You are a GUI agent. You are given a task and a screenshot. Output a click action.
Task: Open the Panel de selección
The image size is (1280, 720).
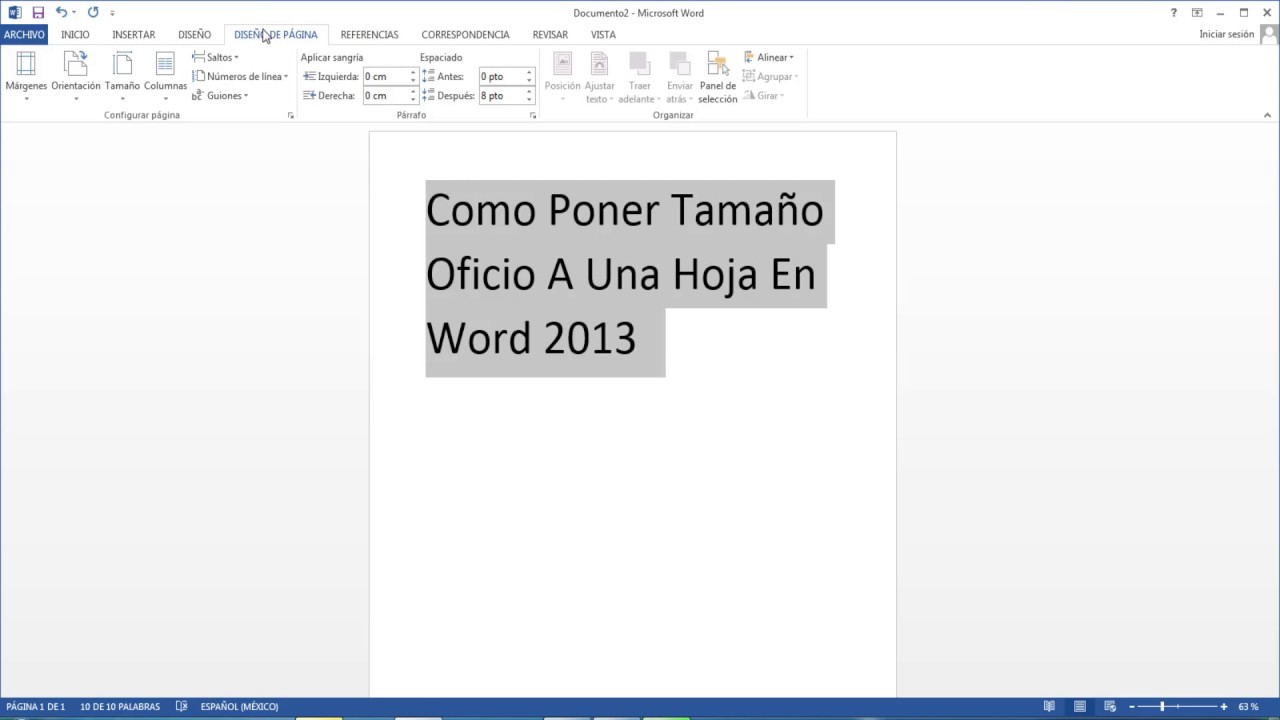click(717, 77)
